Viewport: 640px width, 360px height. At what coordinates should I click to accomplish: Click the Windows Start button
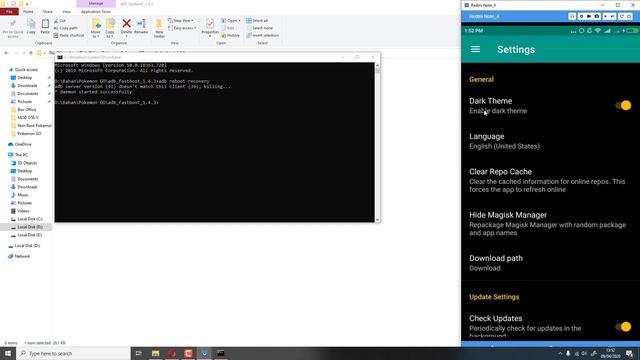(x=8, y=353)
